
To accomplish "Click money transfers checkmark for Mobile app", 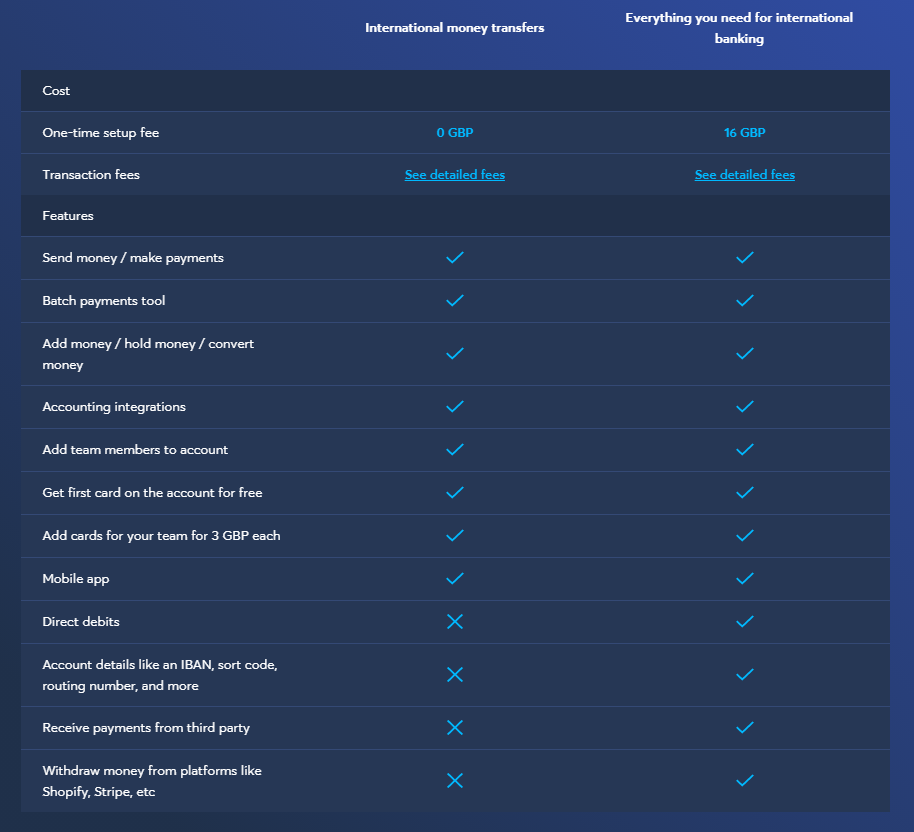I will click(455, 578).
